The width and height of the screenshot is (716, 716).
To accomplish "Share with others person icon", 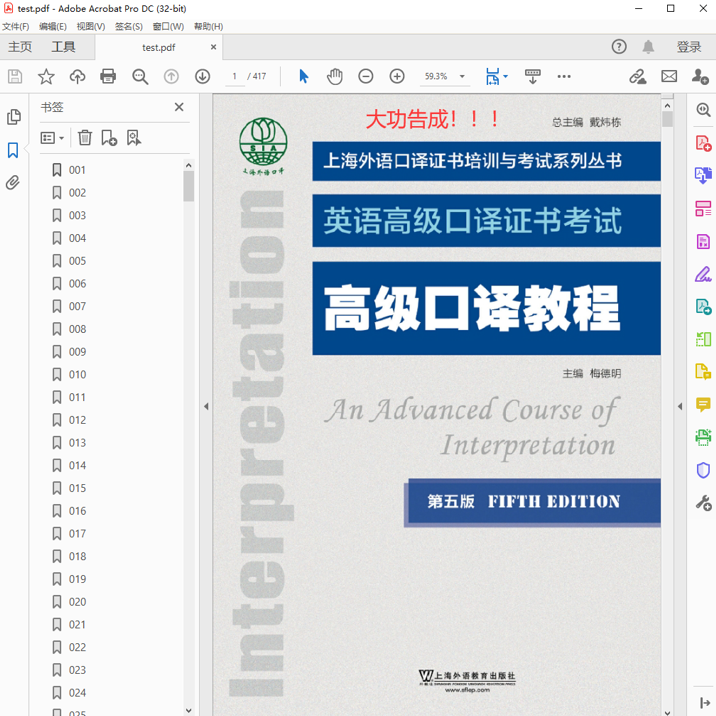I will pyautogui.click(x=700, y=76).
